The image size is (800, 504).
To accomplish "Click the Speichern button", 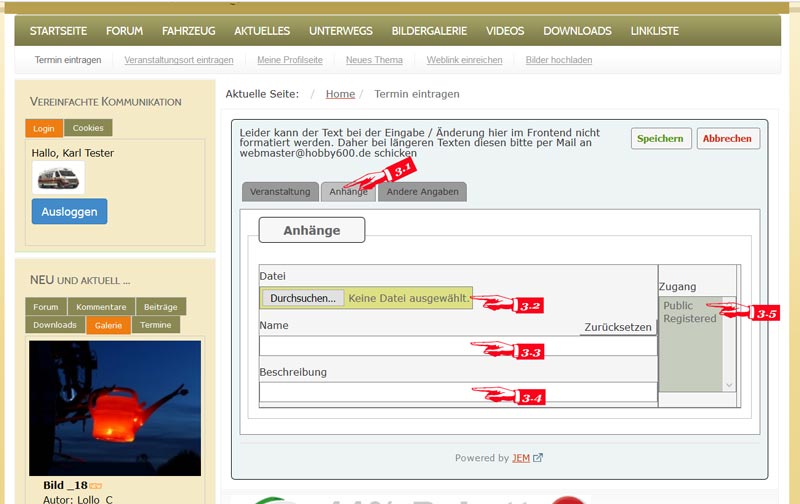I will 660,139.
